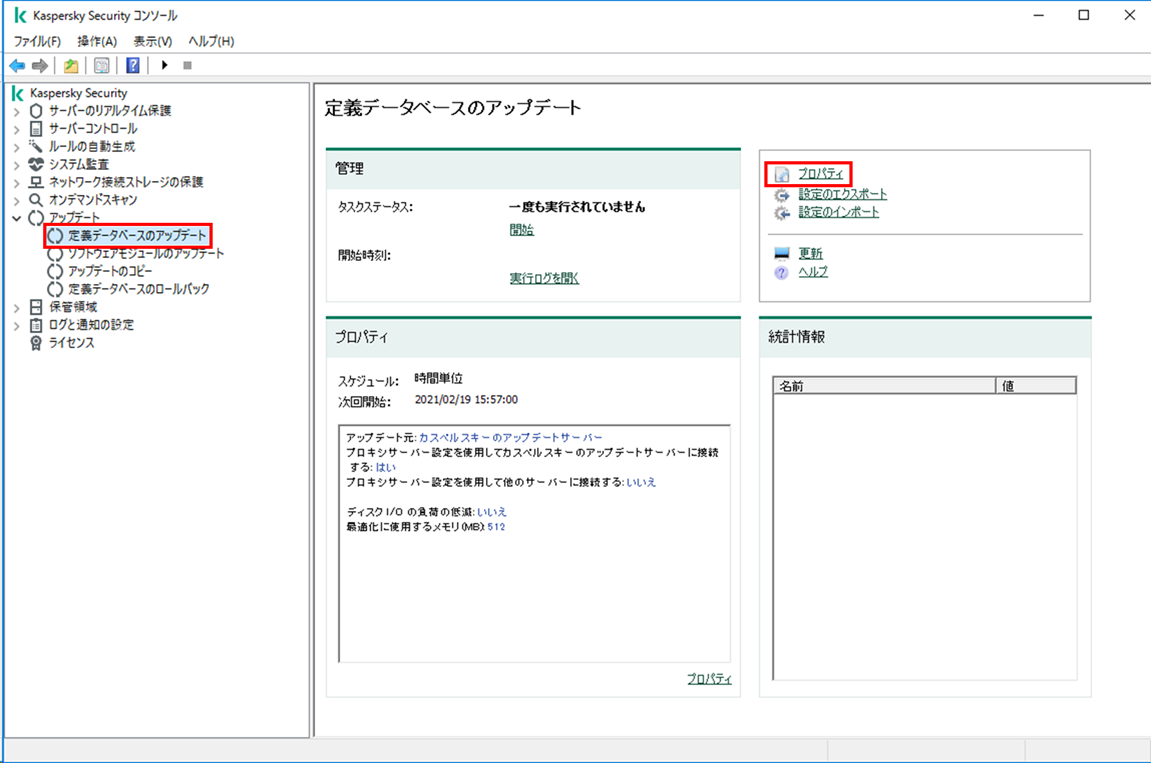Click the プロパティ link below the settings box
Viewport: 1151px width, 763px height.
coord(709,679)
